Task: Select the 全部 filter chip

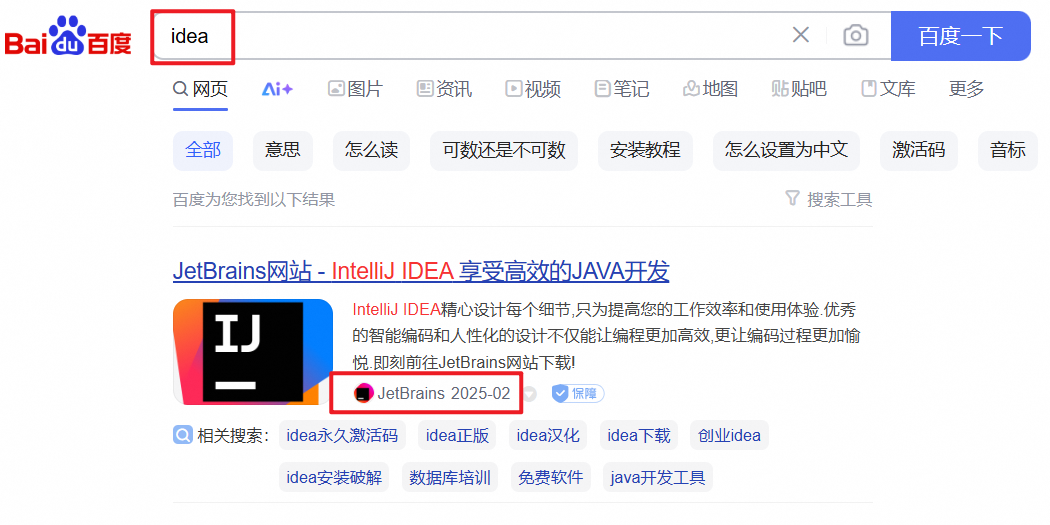Action: [203, 150]
